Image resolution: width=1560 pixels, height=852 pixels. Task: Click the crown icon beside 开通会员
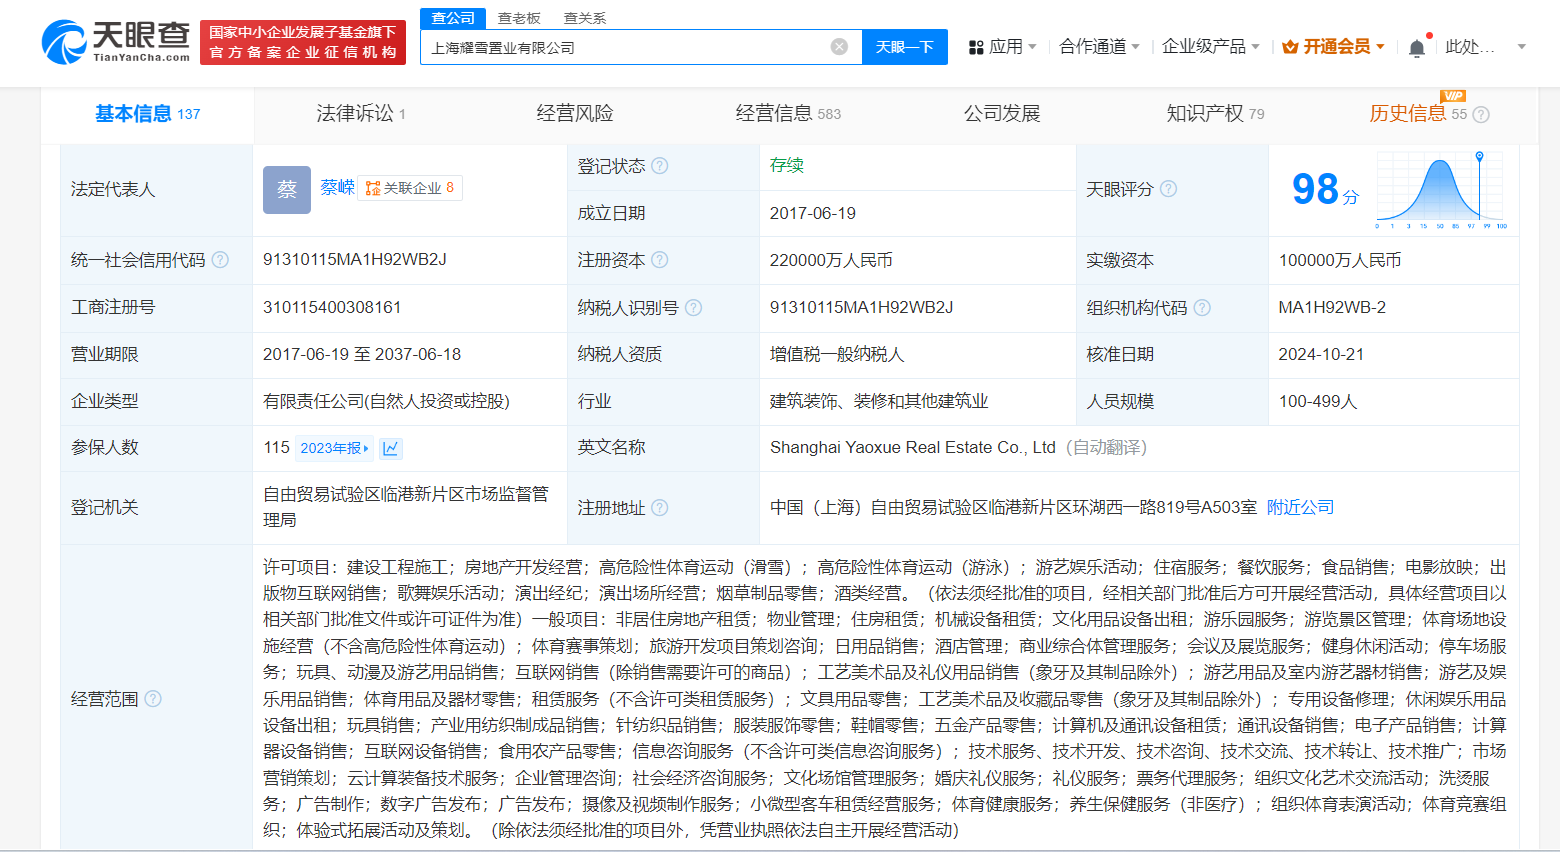(x=1289, y=46)
